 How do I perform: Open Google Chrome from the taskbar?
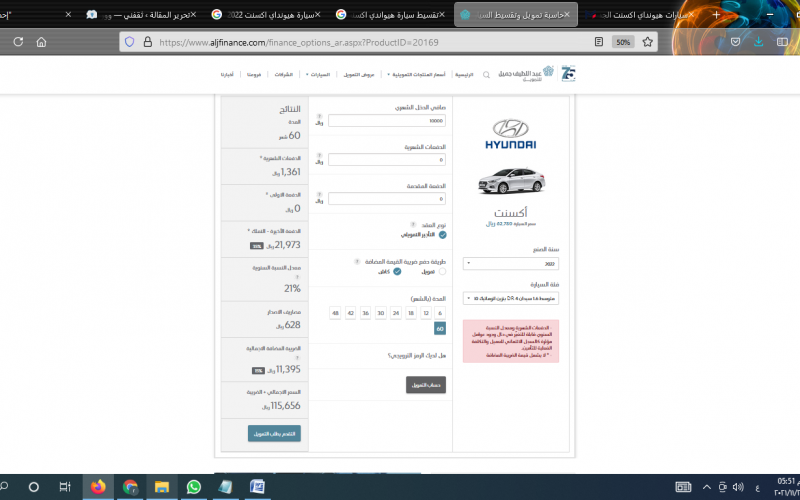130,487
